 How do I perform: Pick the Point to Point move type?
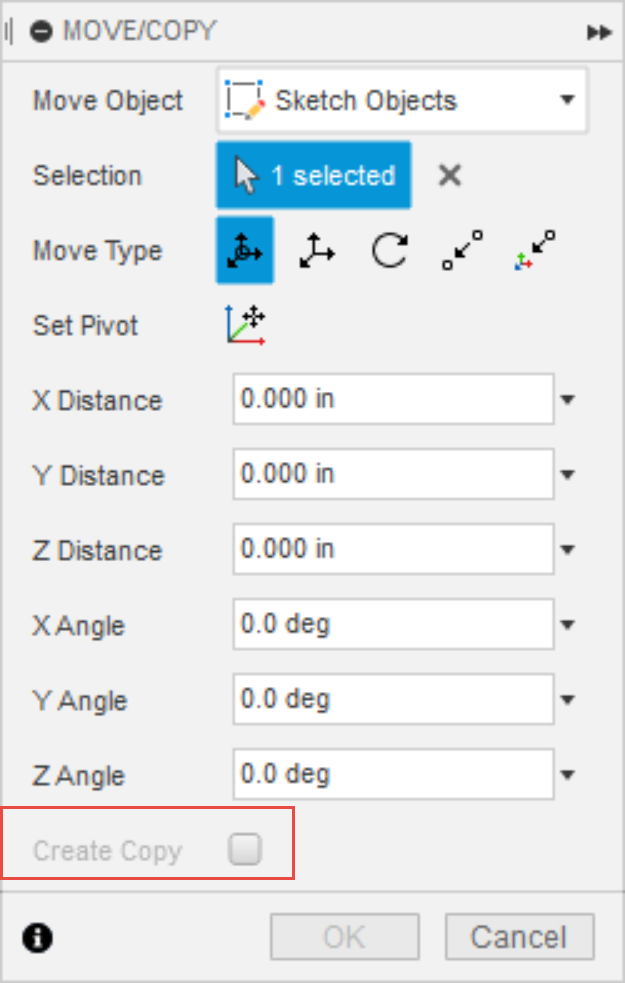461,250
